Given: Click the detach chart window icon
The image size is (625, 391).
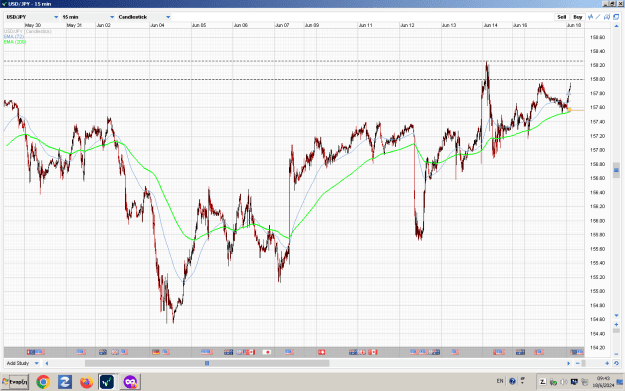Looking at the screenshot, I should pos(616,17).
